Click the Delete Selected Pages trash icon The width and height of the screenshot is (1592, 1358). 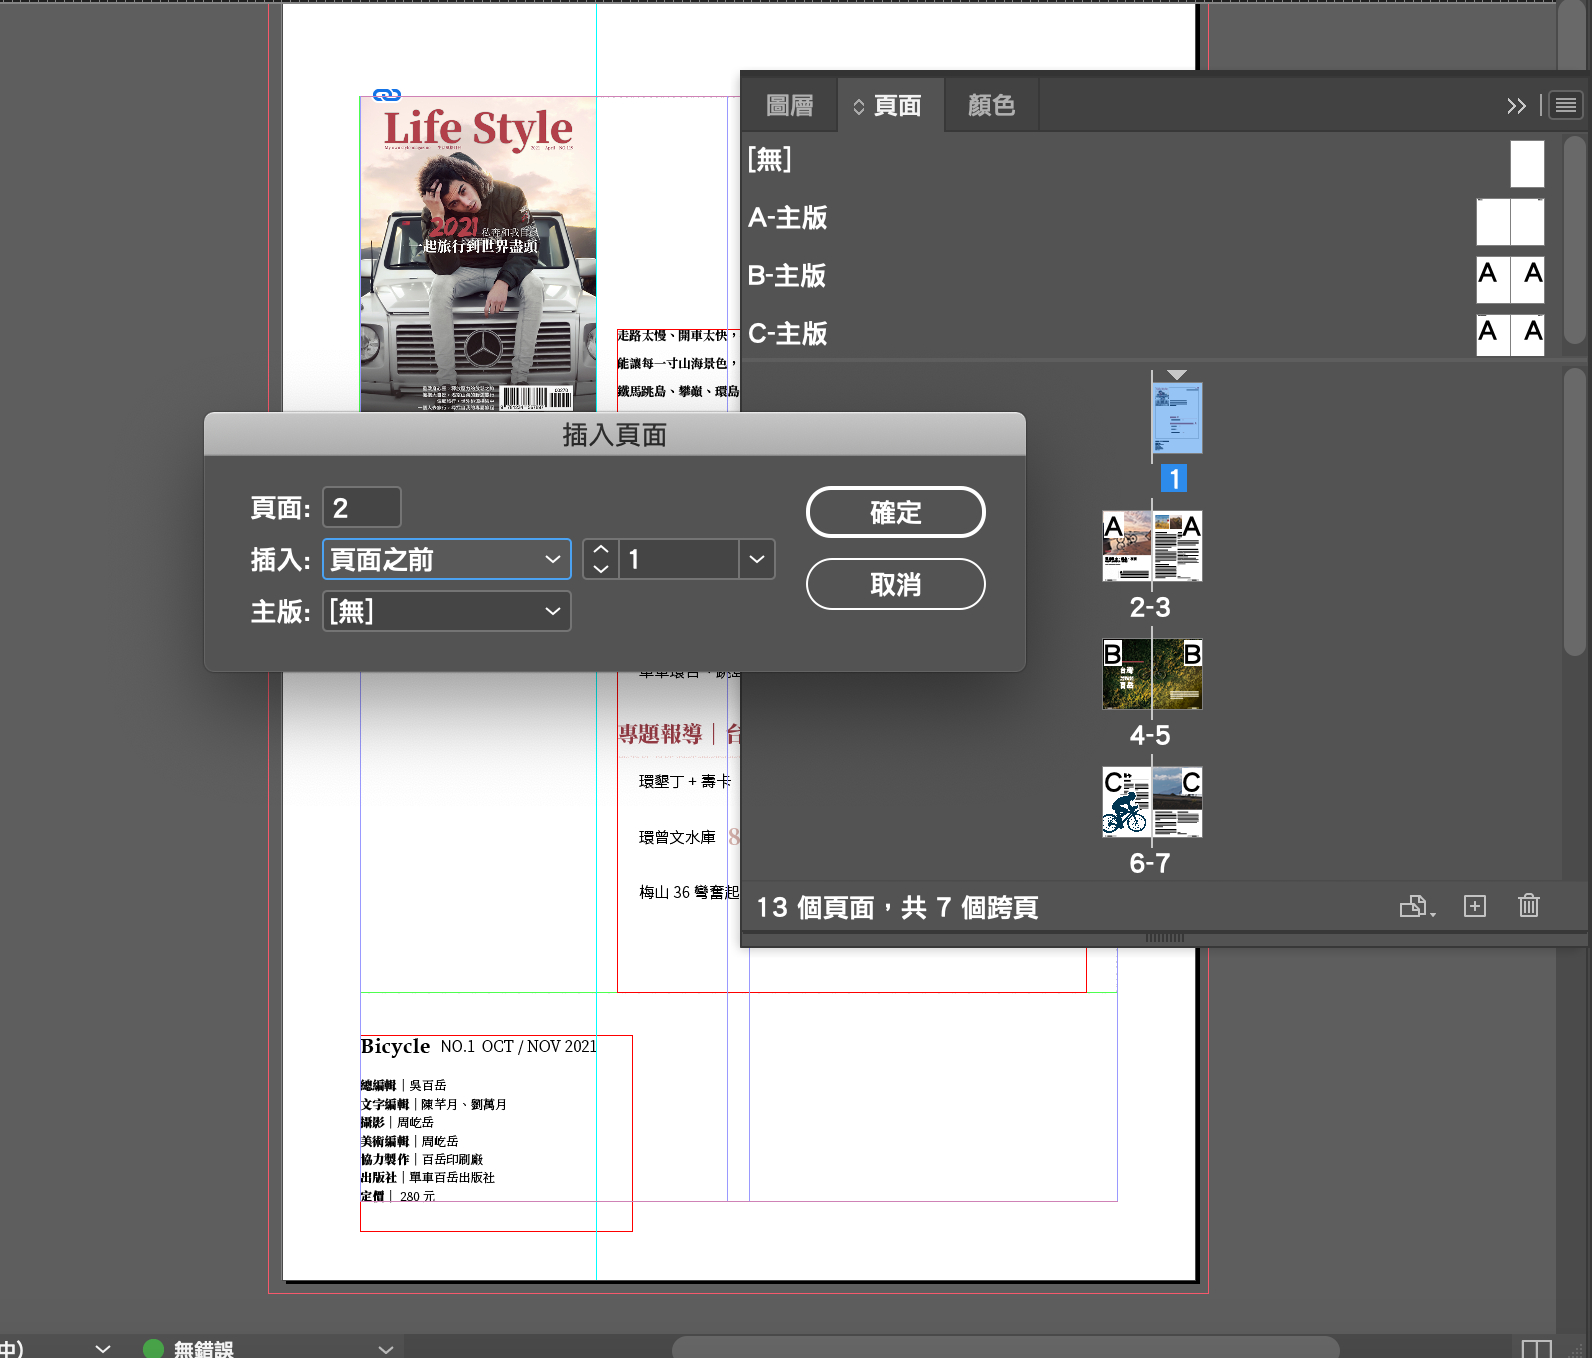(x=1528, y=906)
